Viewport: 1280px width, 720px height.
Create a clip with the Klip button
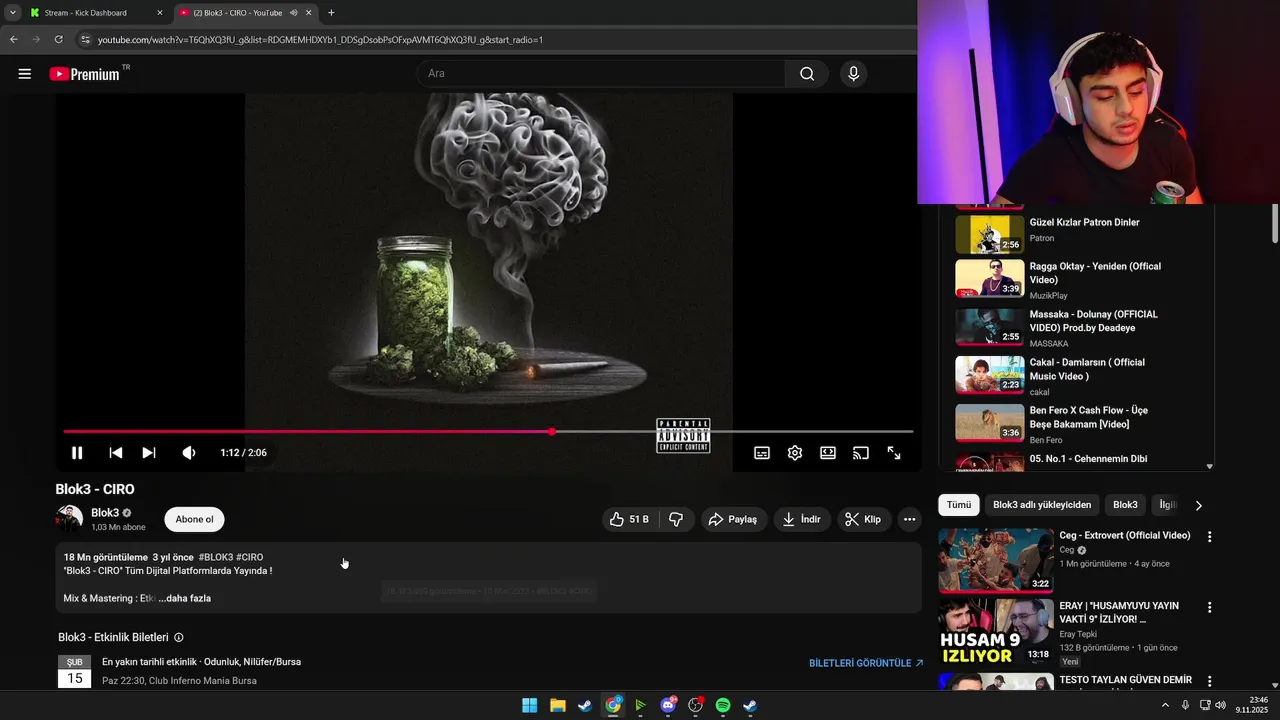point(863,519)
